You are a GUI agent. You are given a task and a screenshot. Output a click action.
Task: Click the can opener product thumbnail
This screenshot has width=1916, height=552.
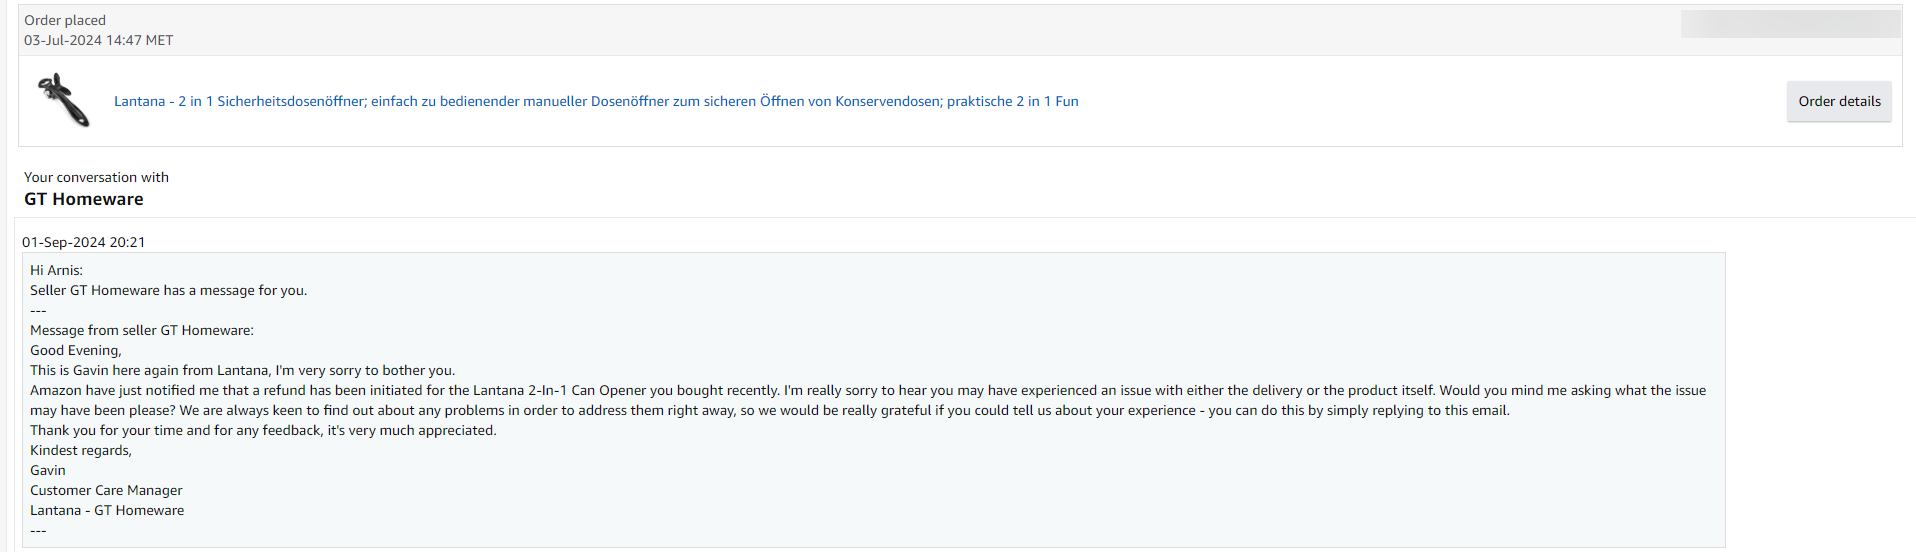click(x=64, y=100)
